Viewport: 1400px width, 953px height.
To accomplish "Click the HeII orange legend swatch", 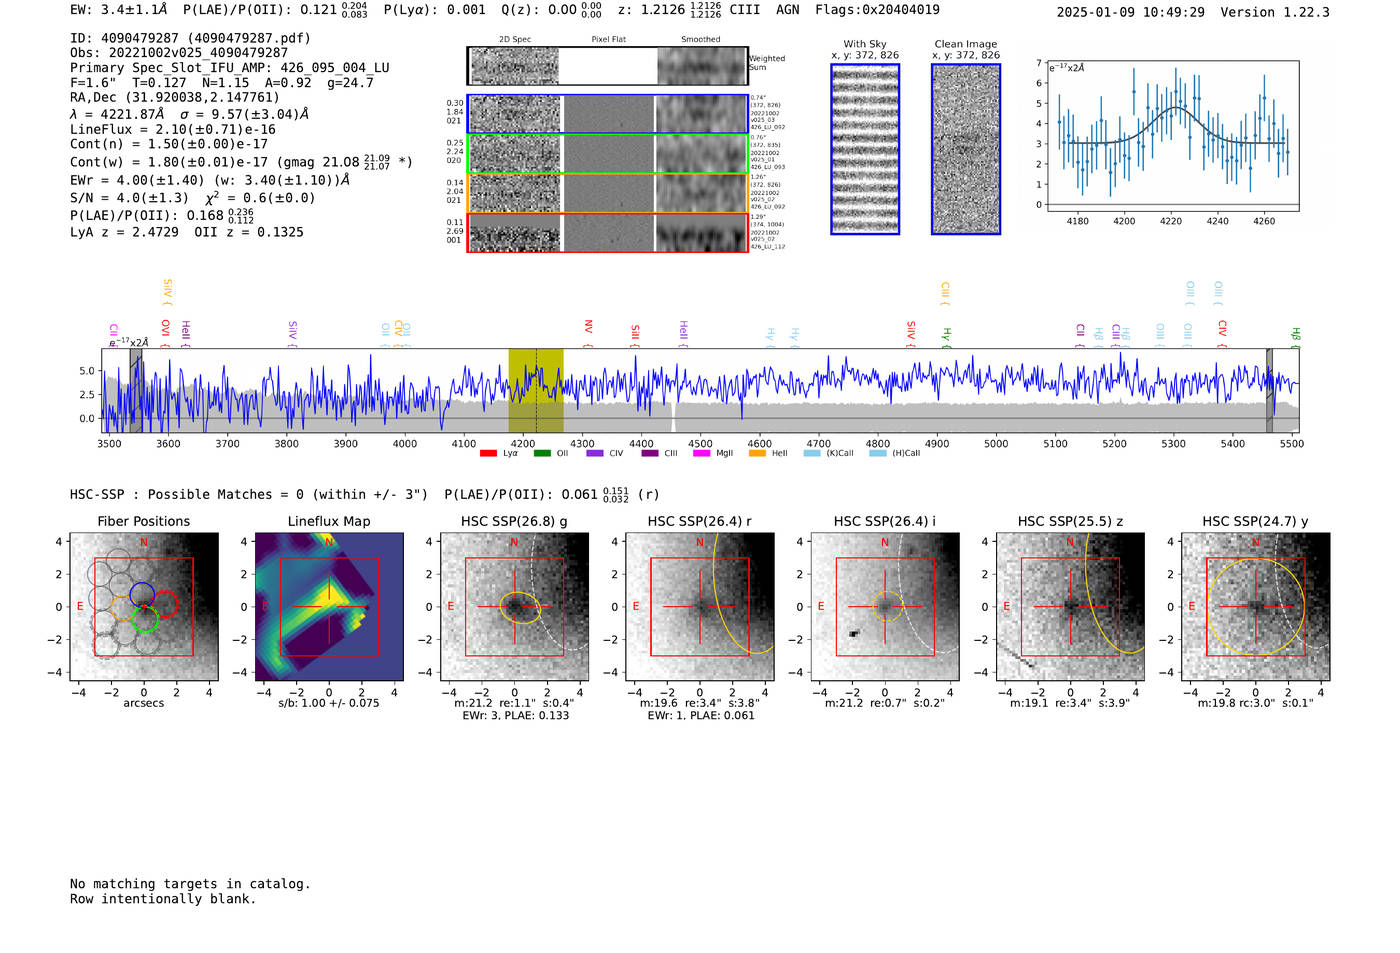I will coord(758,454).
